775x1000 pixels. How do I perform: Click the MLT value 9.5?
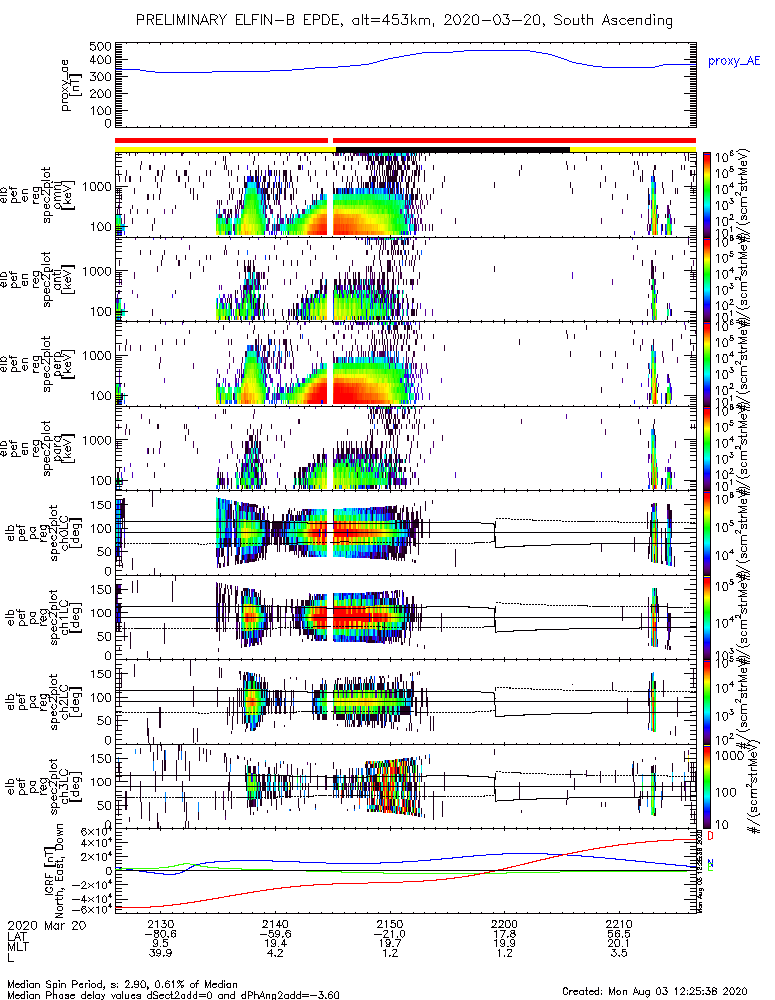point(161,944)
